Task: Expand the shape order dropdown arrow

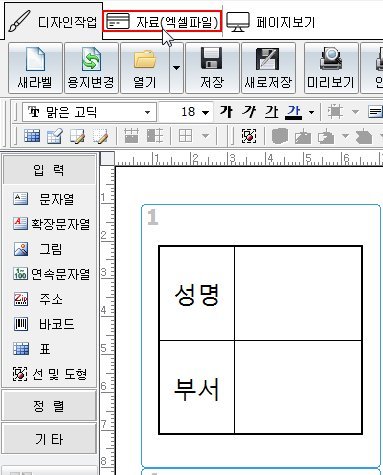Action: (345, 136)
